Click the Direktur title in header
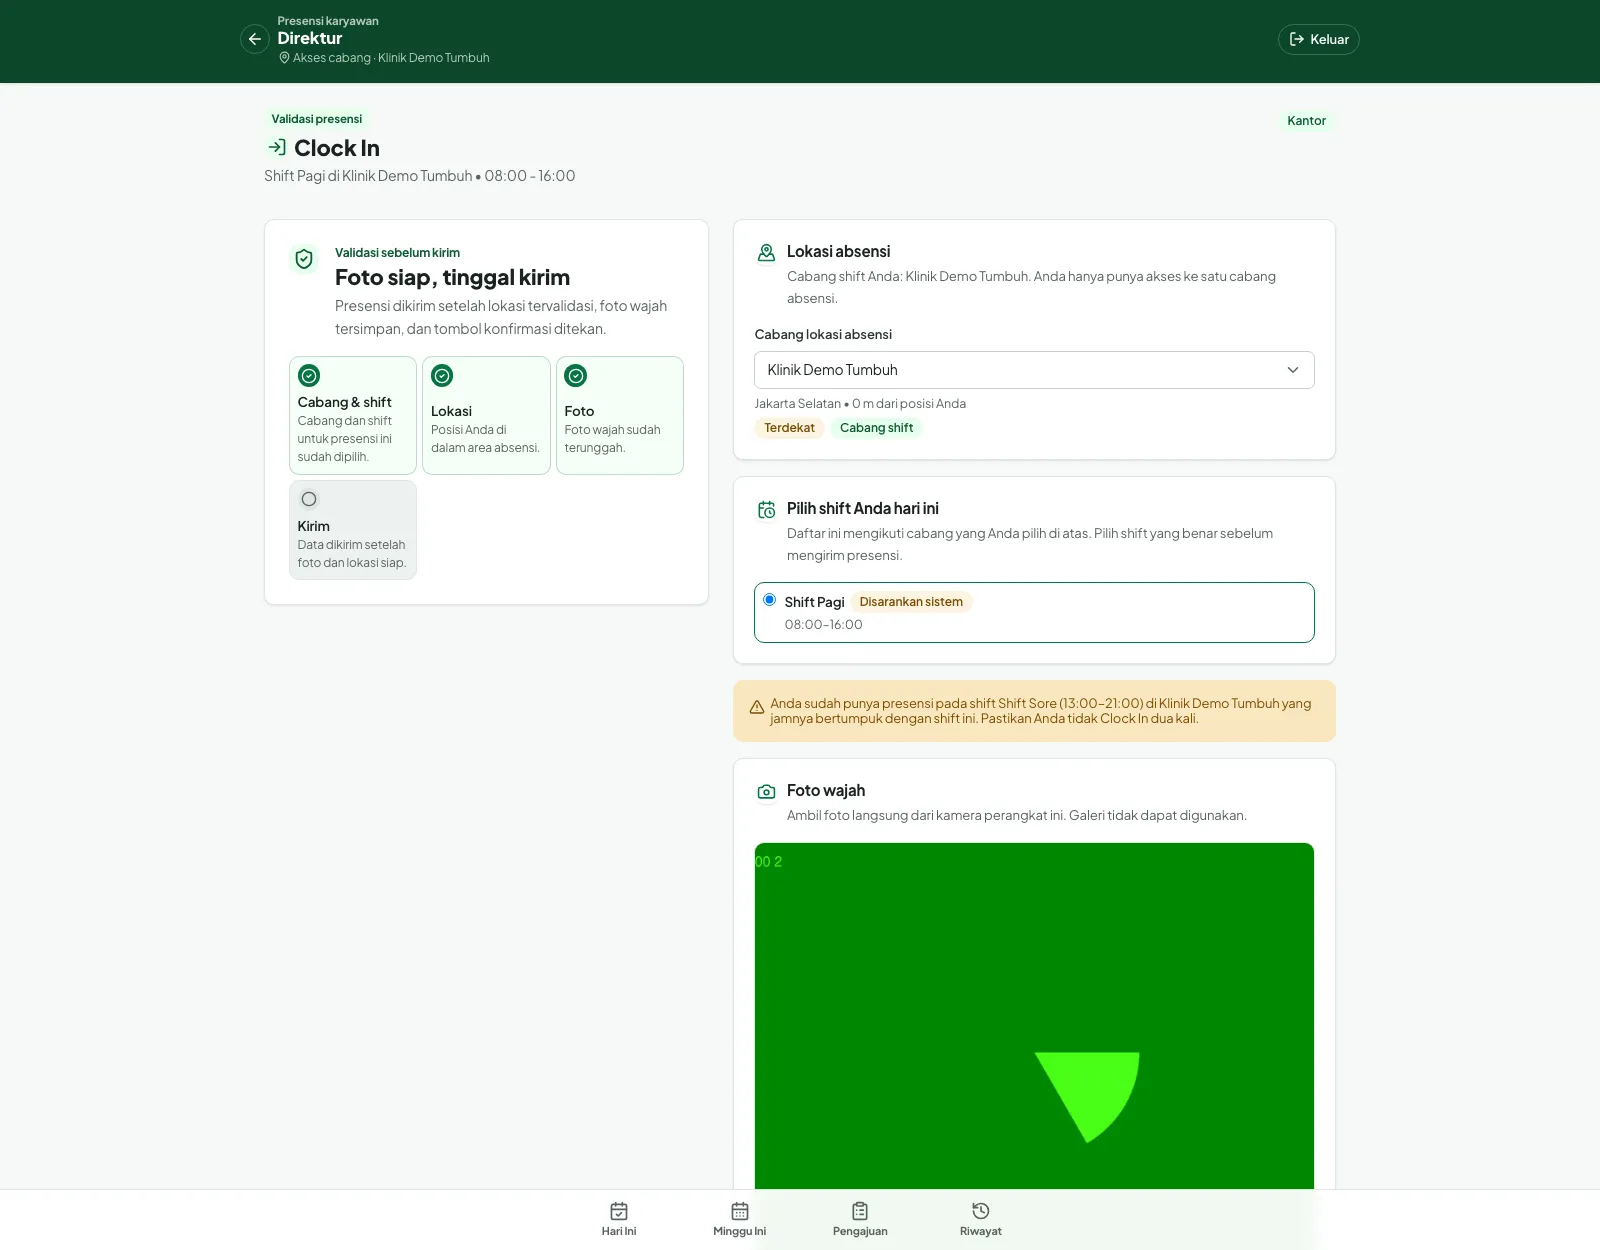 pos(310,38)
